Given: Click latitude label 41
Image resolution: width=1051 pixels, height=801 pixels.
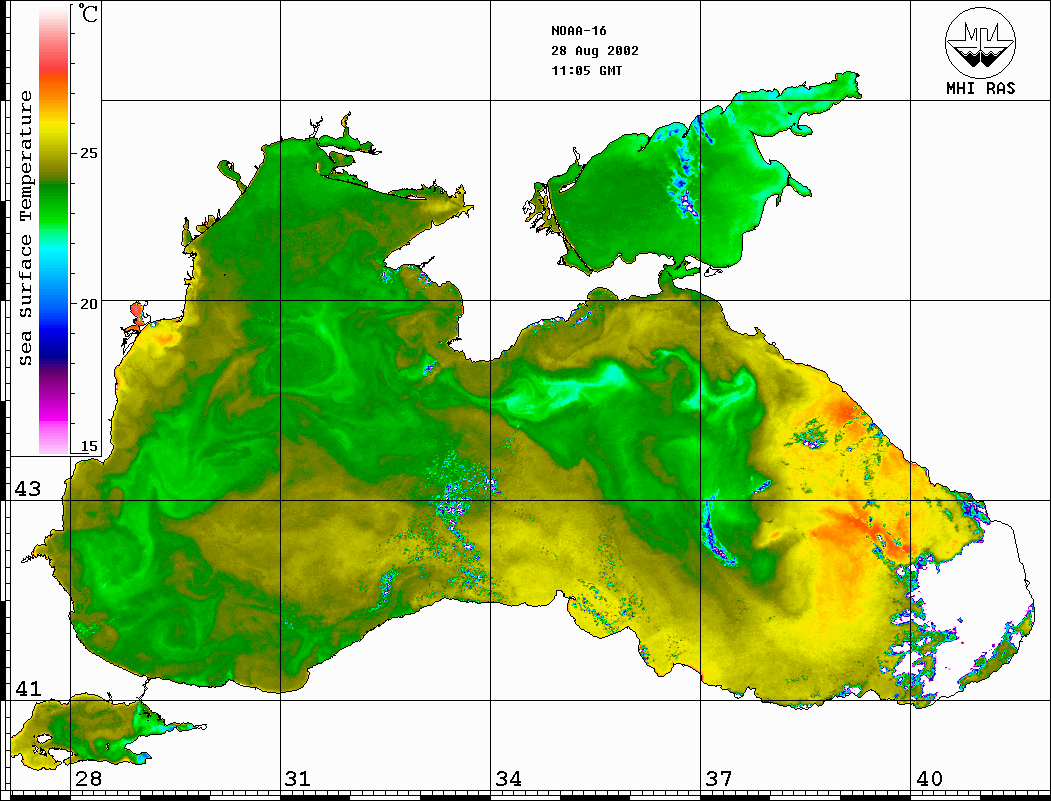Looking at the screenshot, I should click(x=28, y=688).
